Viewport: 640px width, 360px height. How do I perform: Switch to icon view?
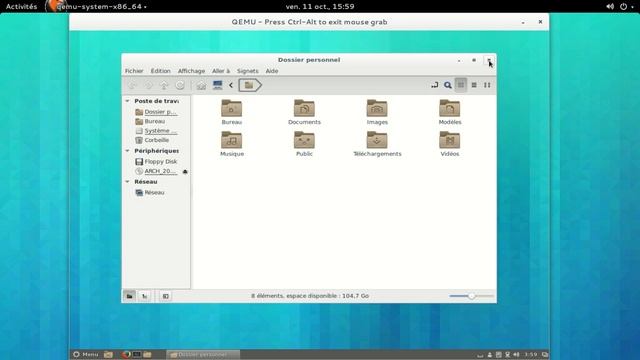(461, 85)
